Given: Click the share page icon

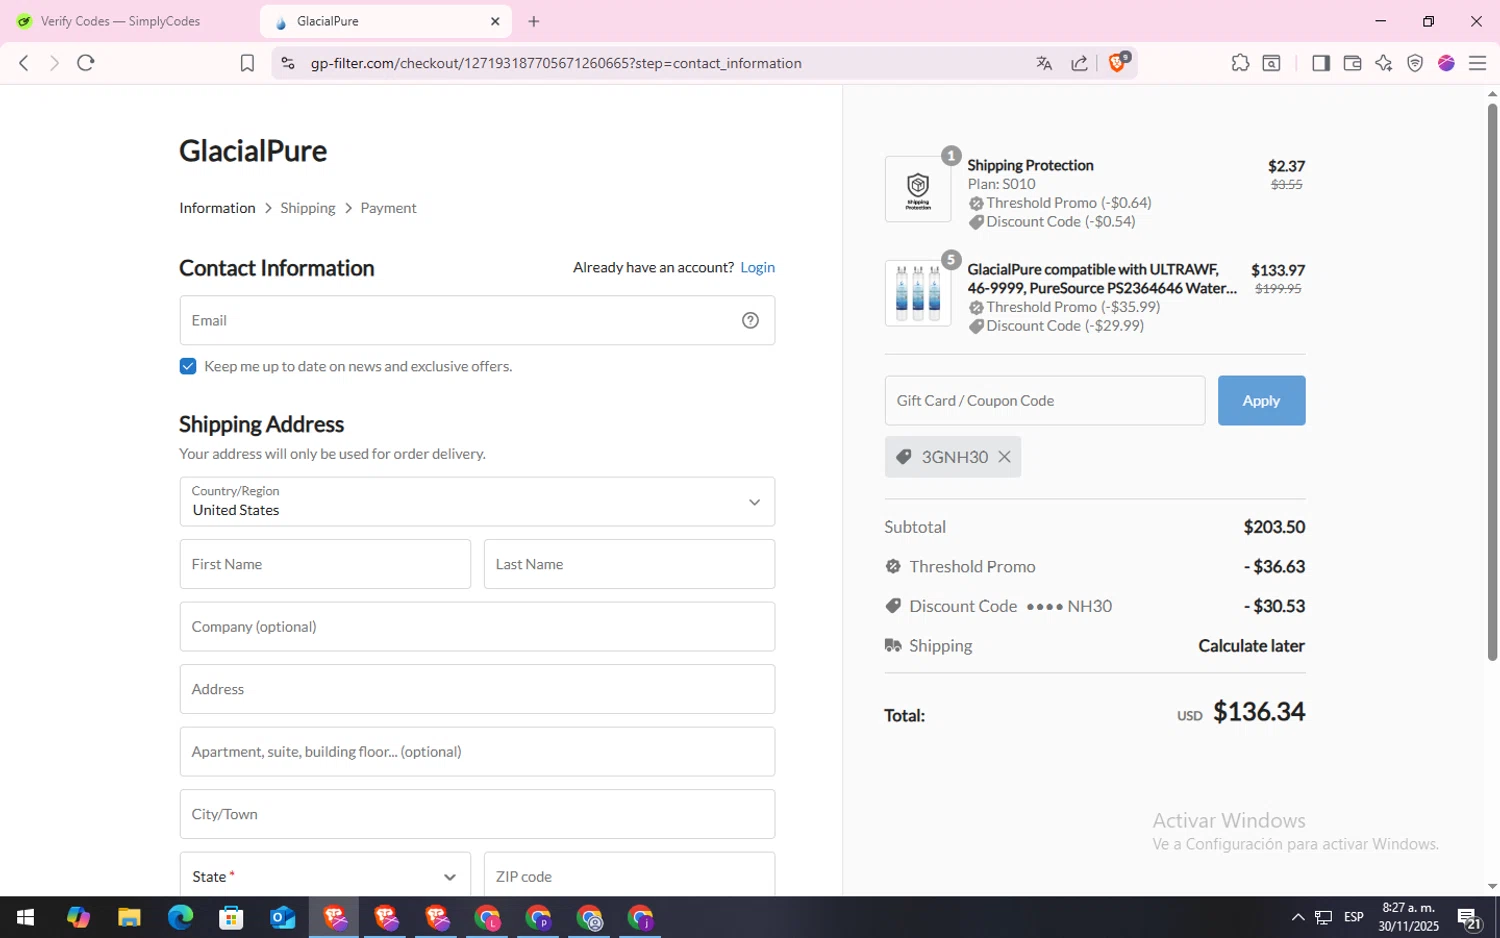Looking at the screenshot, I should click(x=1080, y=63).
